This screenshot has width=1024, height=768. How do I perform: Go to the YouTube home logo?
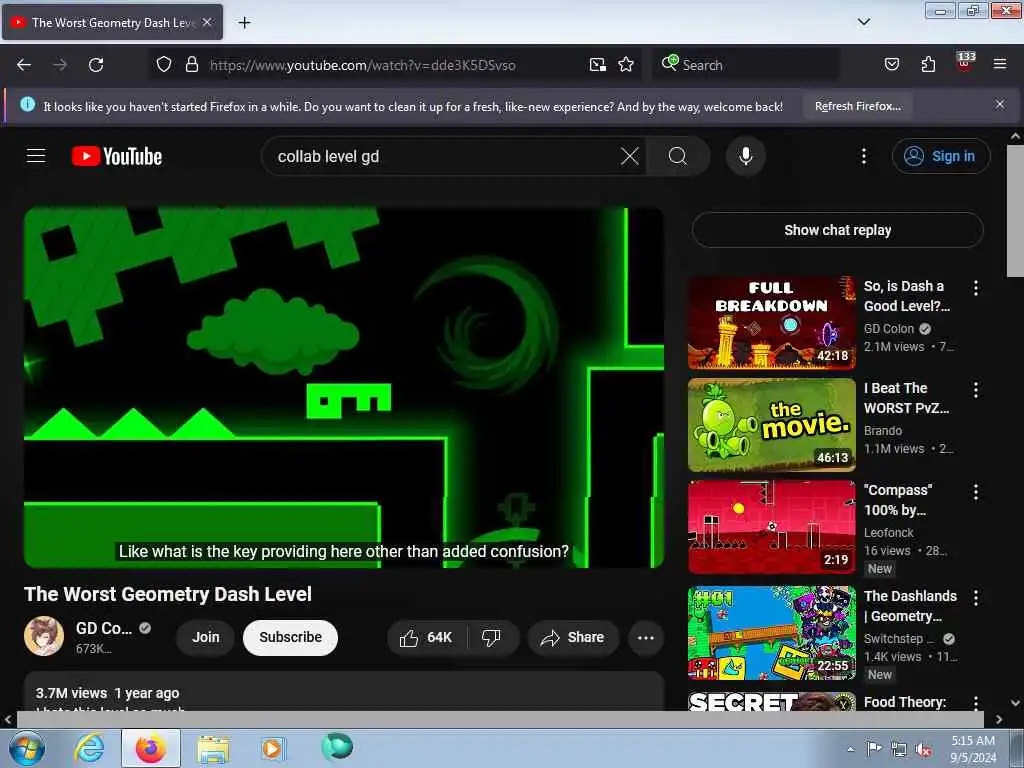pyautogui.click(x=117, y=156)
